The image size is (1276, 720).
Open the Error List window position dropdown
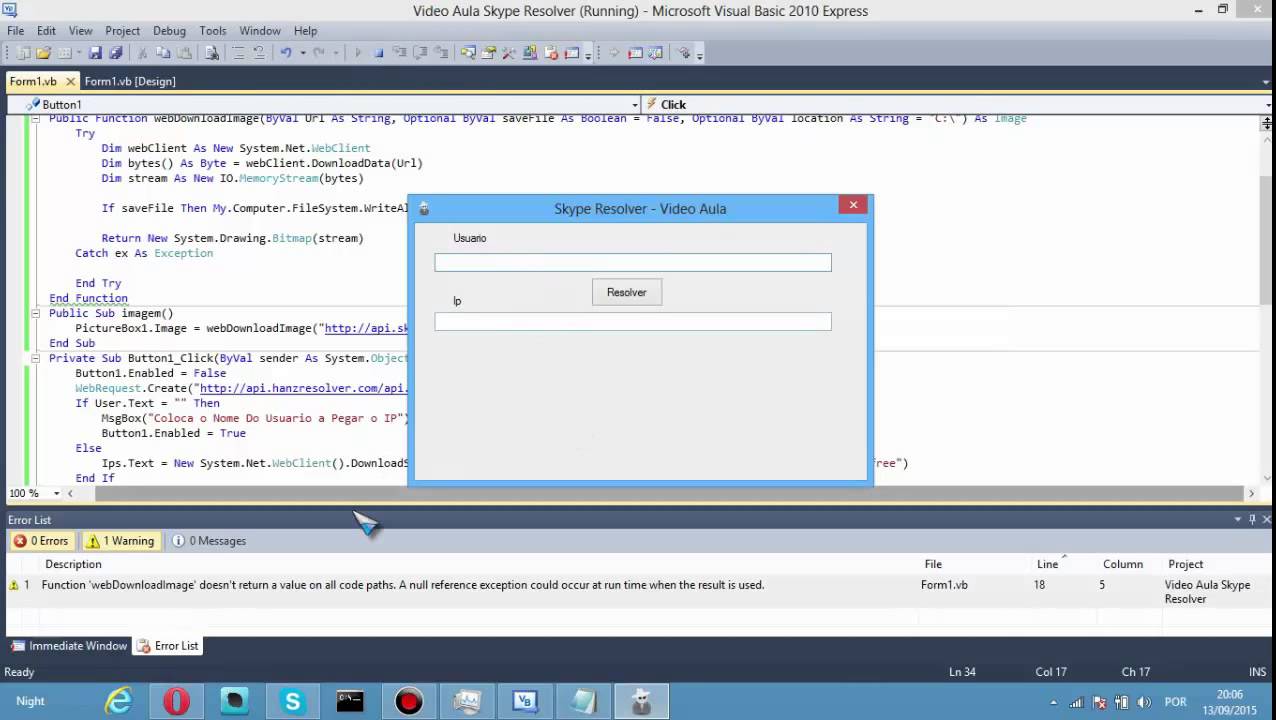1238,519
